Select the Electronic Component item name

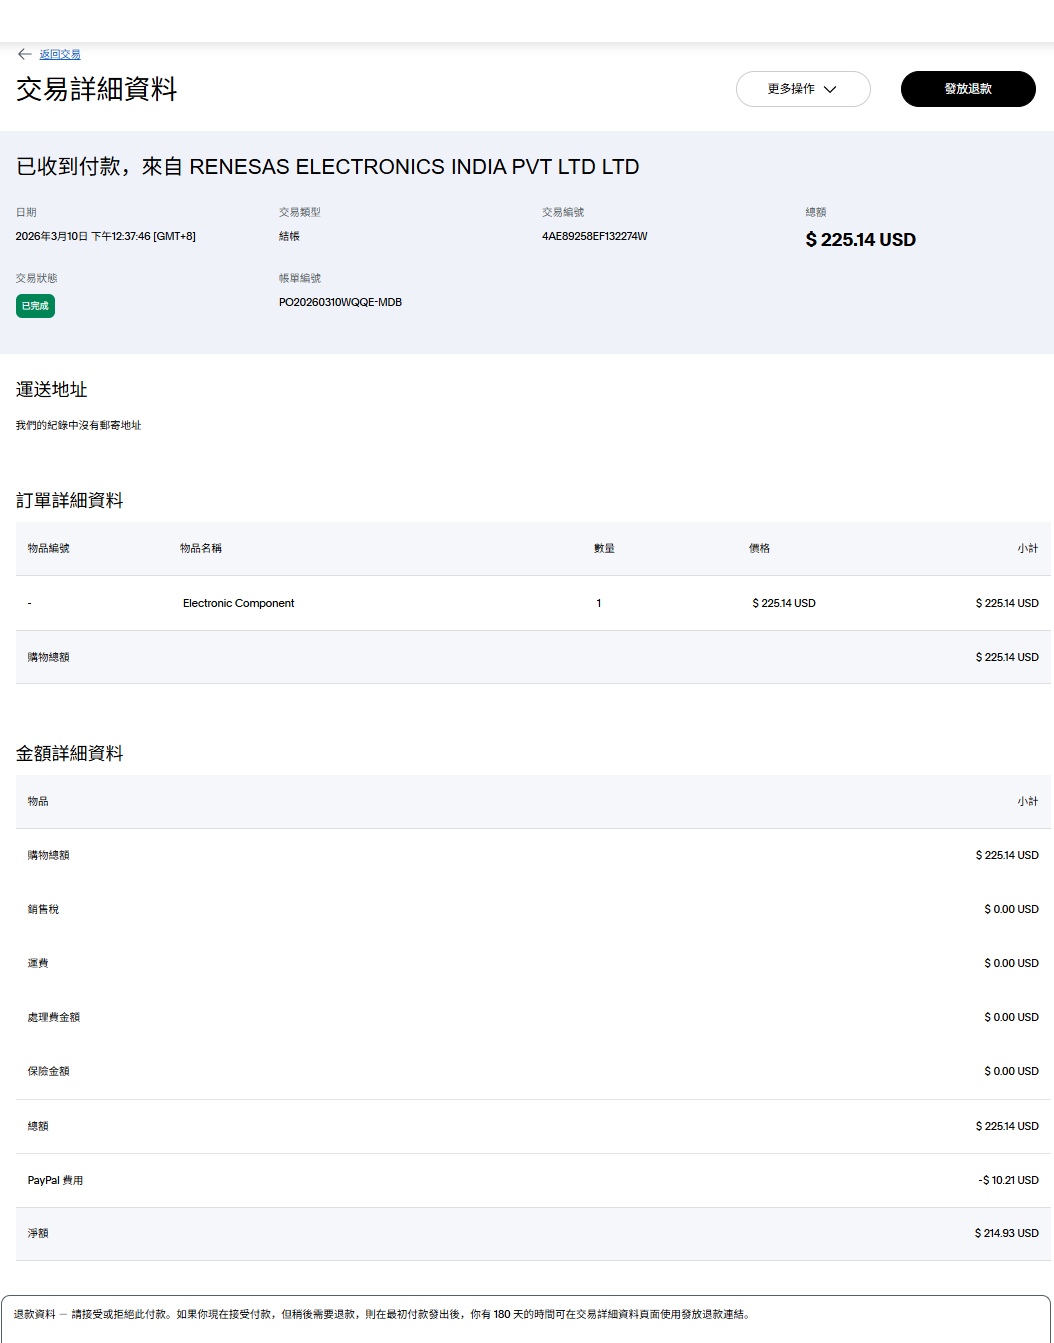click(x=238, y=603)
